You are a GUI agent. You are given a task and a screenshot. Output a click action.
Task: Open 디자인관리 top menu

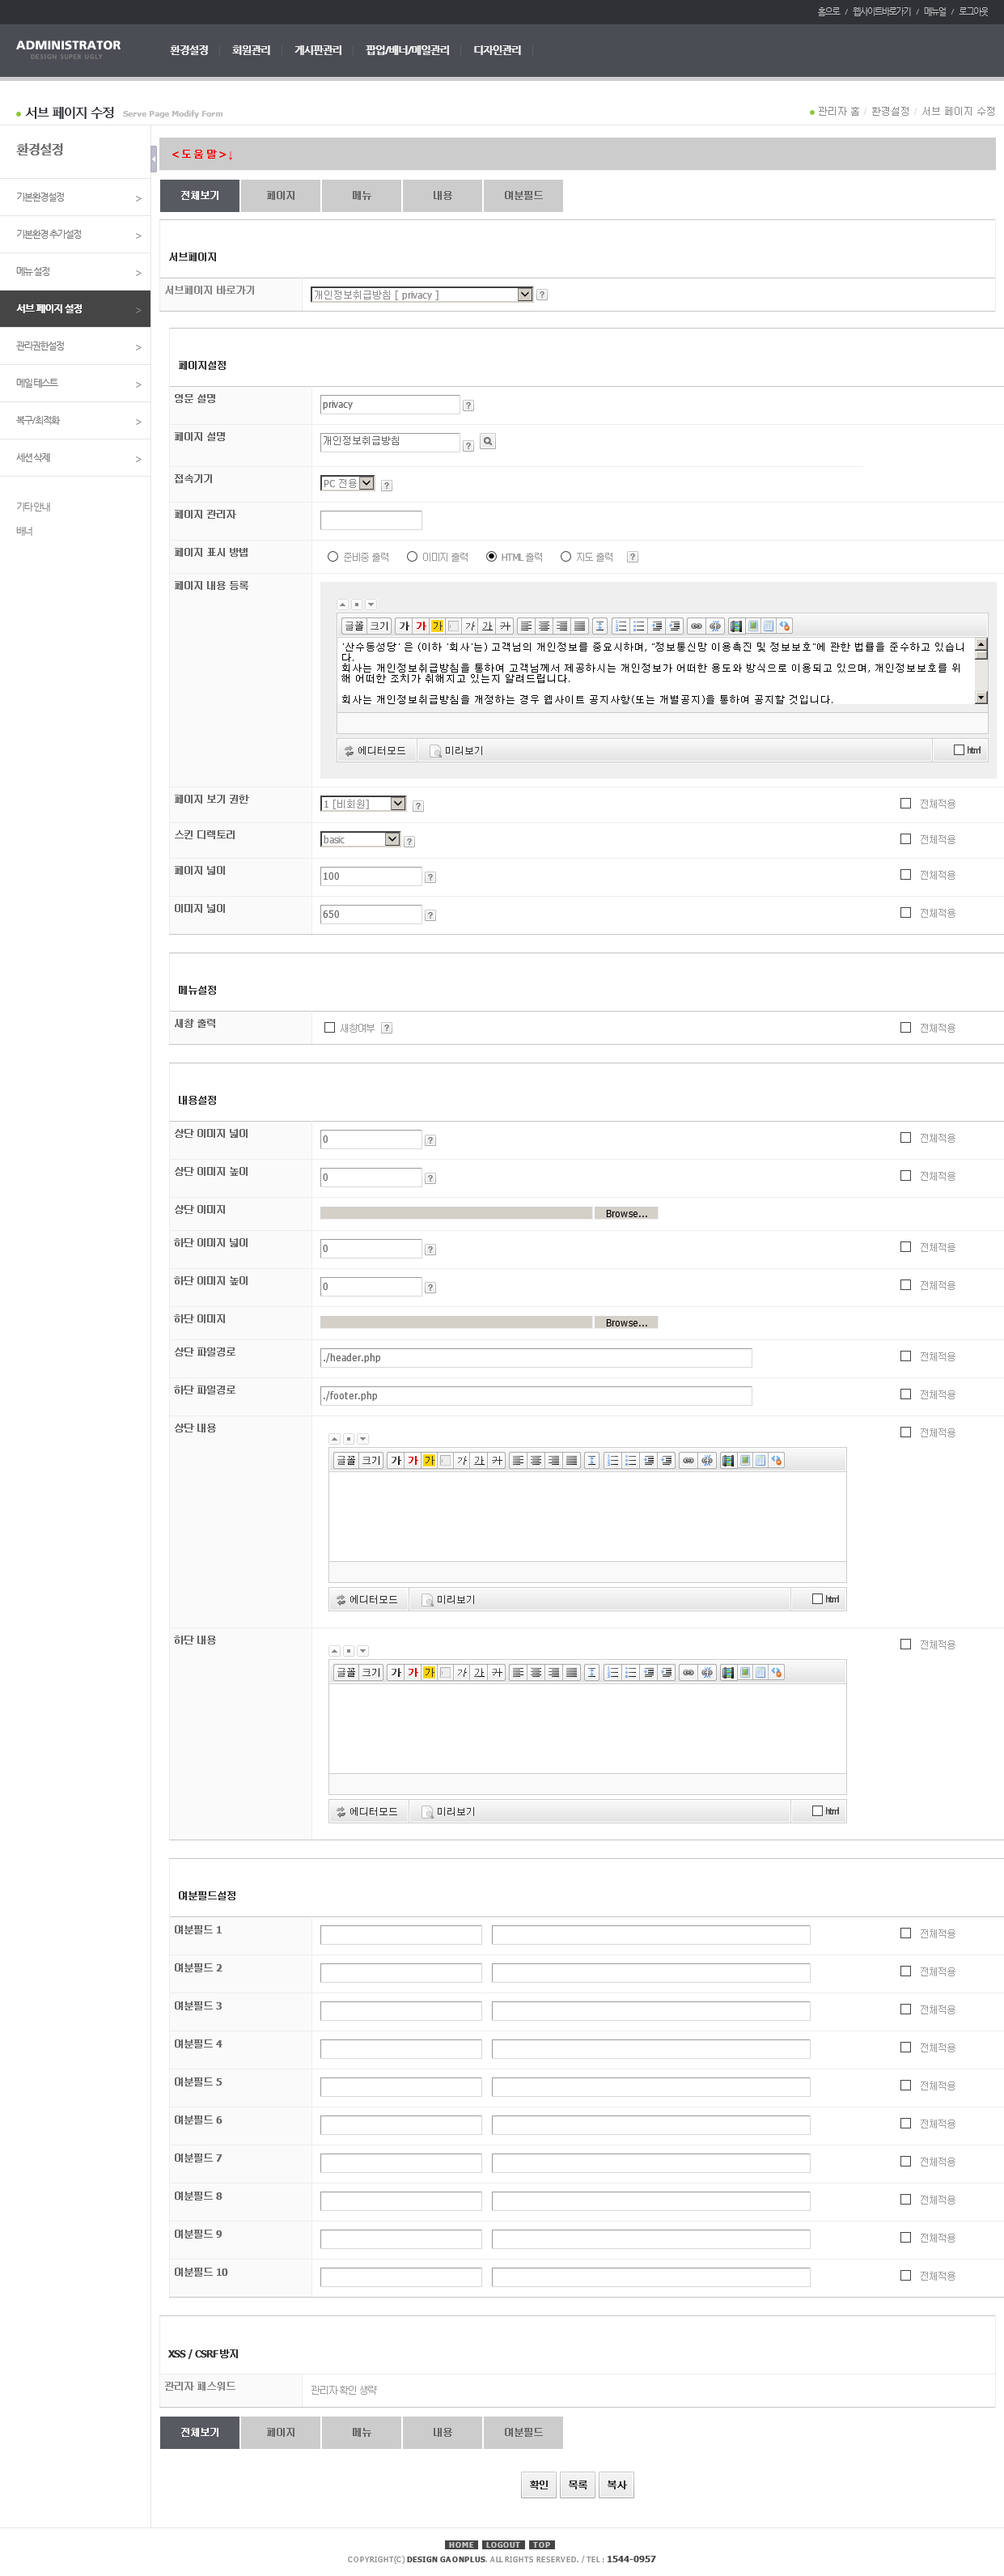tap(497, 50)
